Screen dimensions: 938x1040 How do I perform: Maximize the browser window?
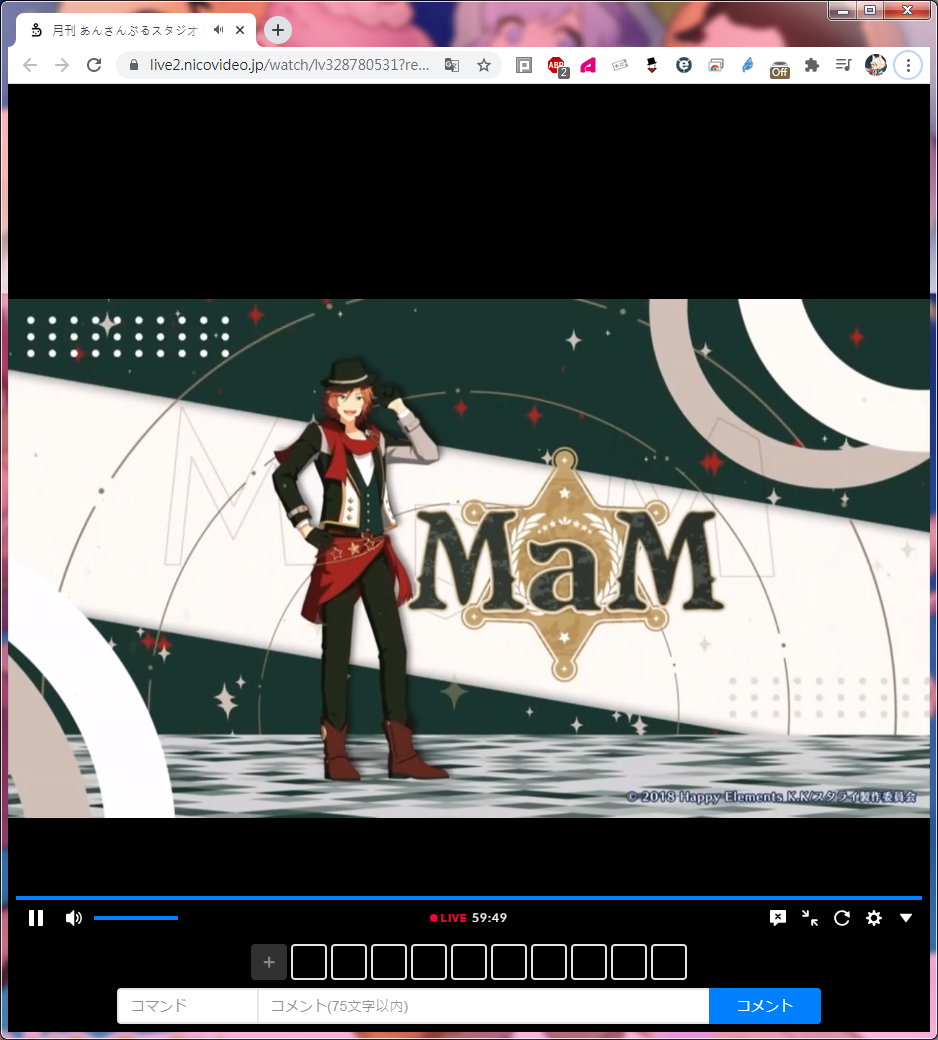coord(870,10)
